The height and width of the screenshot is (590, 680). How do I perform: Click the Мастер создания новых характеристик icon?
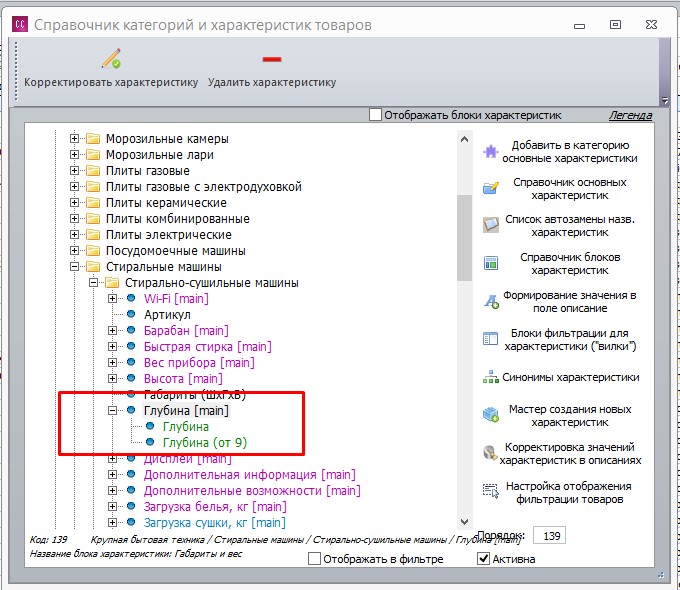click(490, 415)
